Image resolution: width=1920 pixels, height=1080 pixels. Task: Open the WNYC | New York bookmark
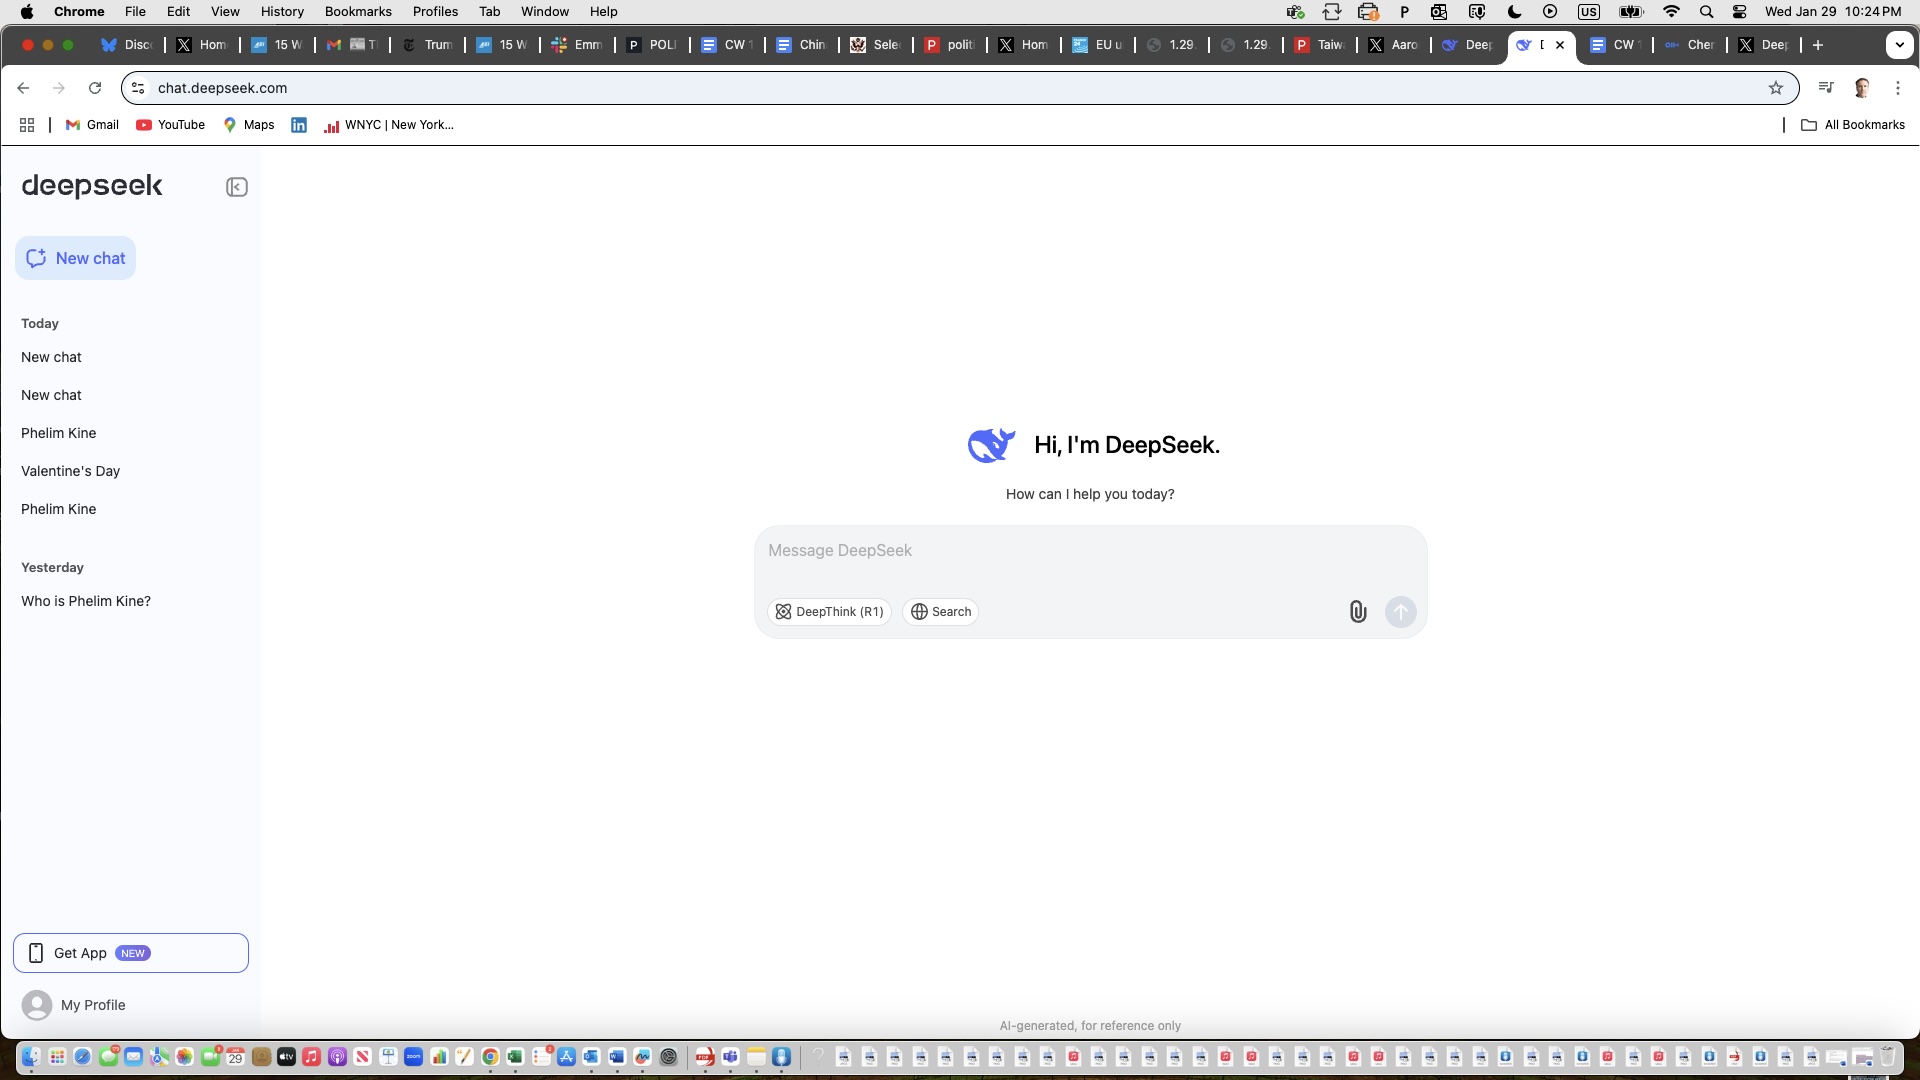click(388, 125)
